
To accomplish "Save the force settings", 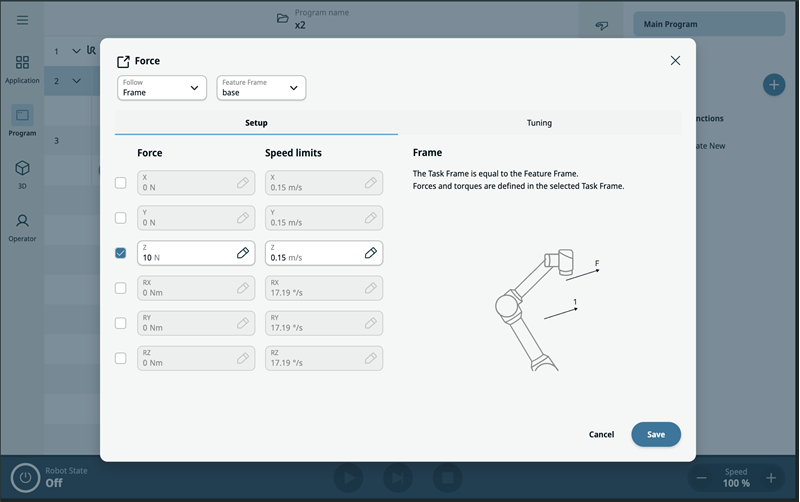I will pos(656,434).
